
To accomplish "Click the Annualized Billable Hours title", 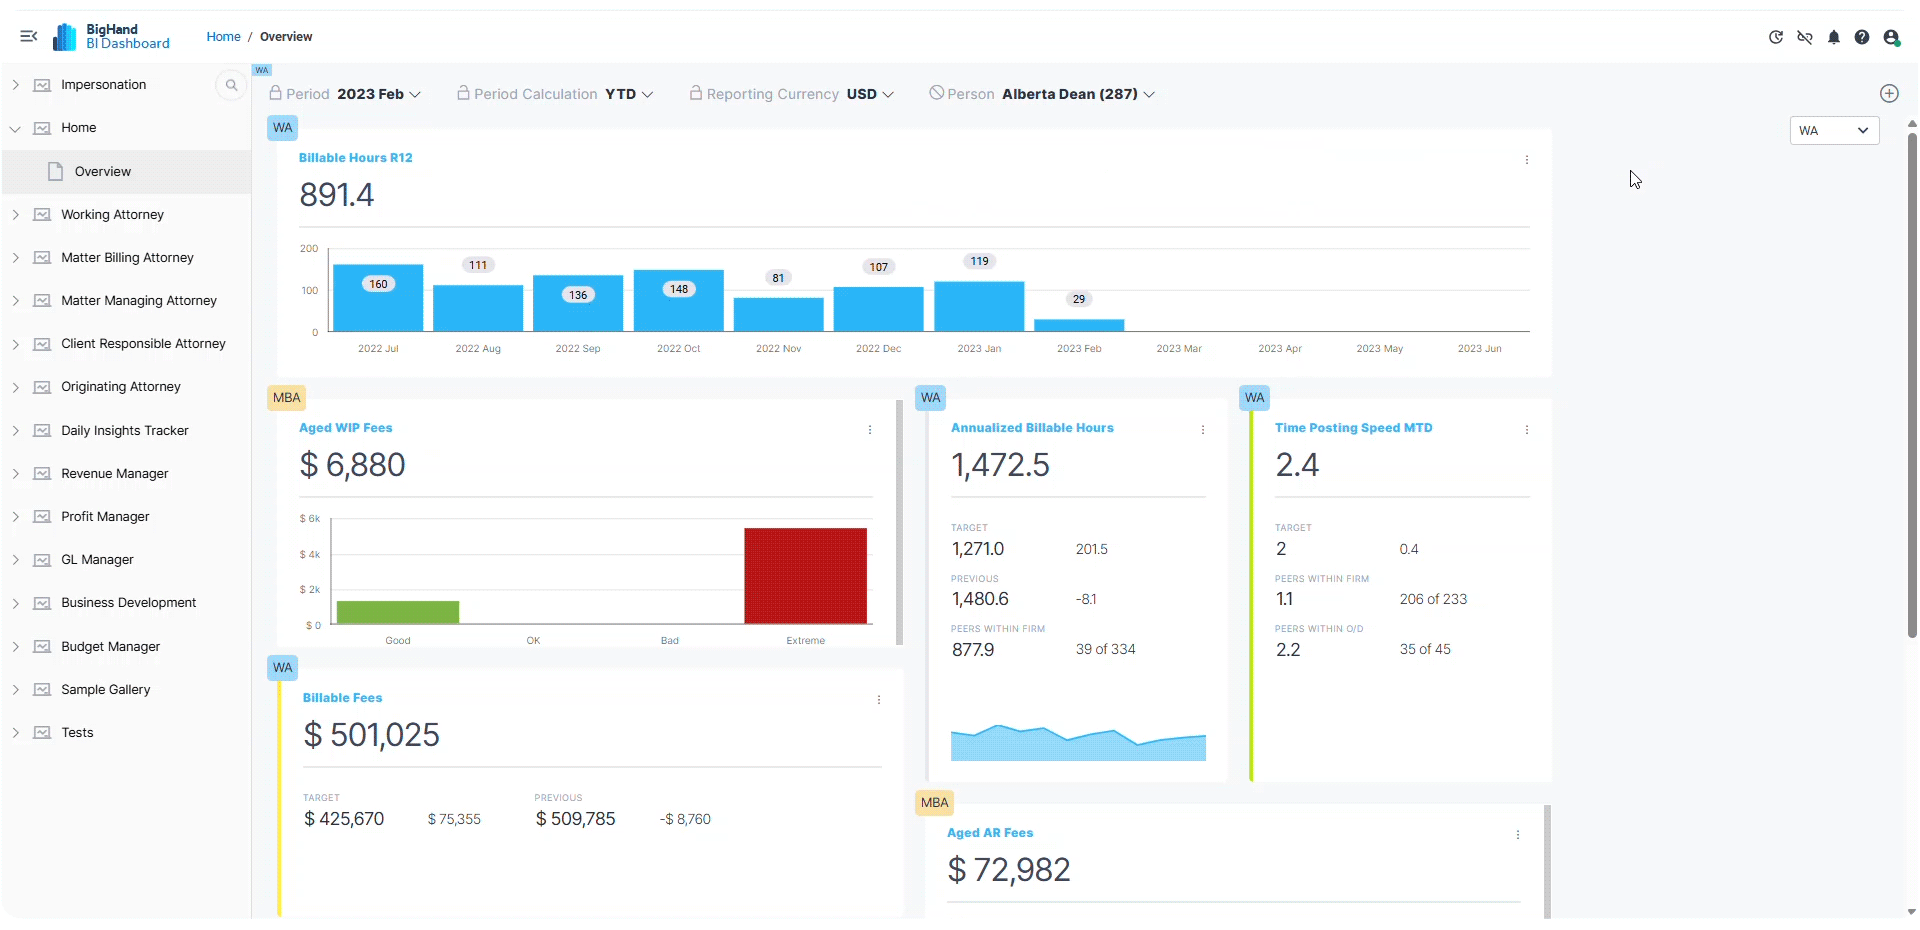I will [x=1032, y=428].
